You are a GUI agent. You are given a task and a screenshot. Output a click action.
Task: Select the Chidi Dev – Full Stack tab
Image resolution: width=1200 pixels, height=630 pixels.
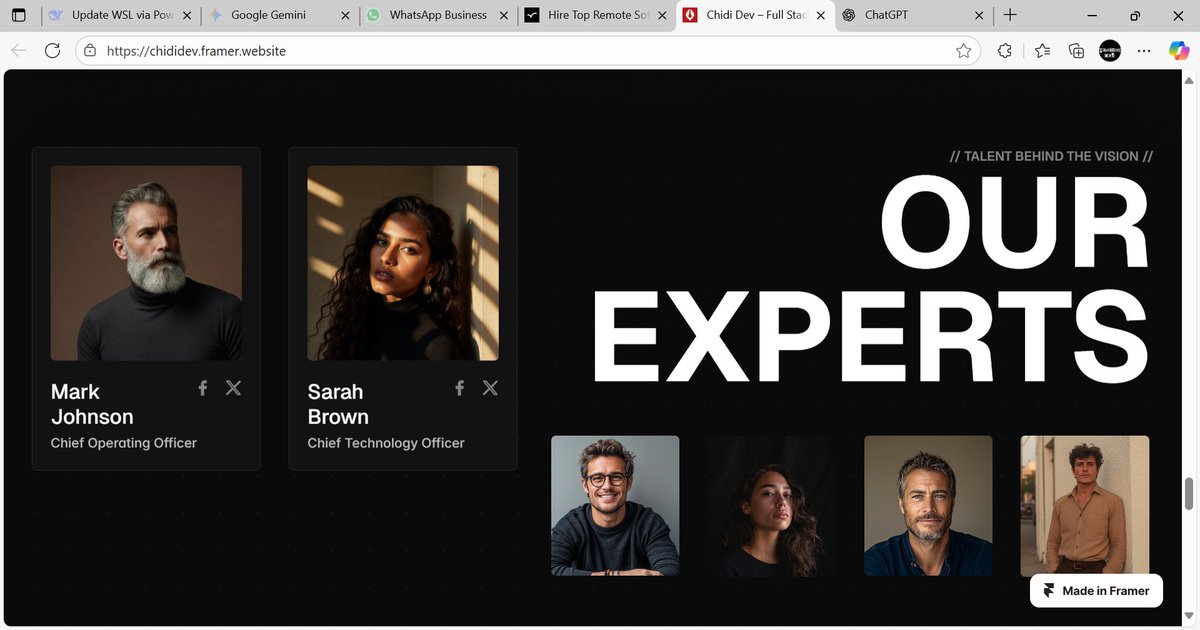[x=756, y=15]
